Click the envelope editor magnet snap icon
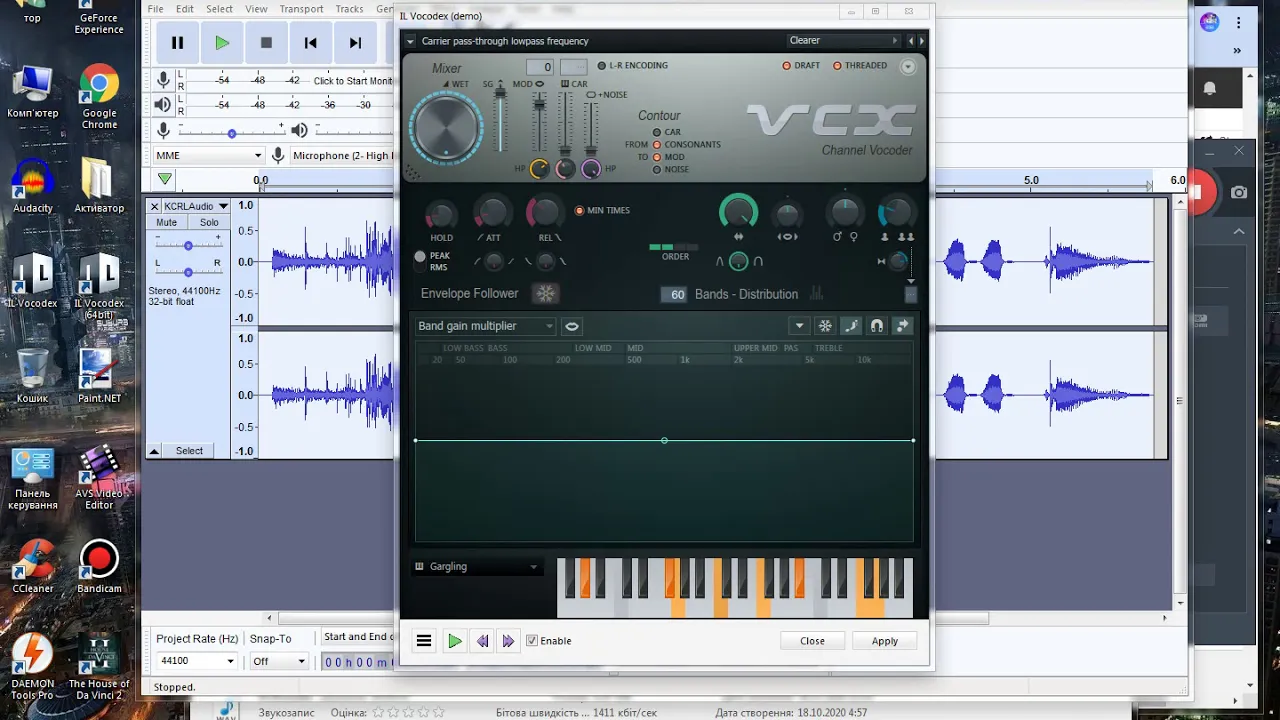1280x720 pixels. [x=877, y=326]
